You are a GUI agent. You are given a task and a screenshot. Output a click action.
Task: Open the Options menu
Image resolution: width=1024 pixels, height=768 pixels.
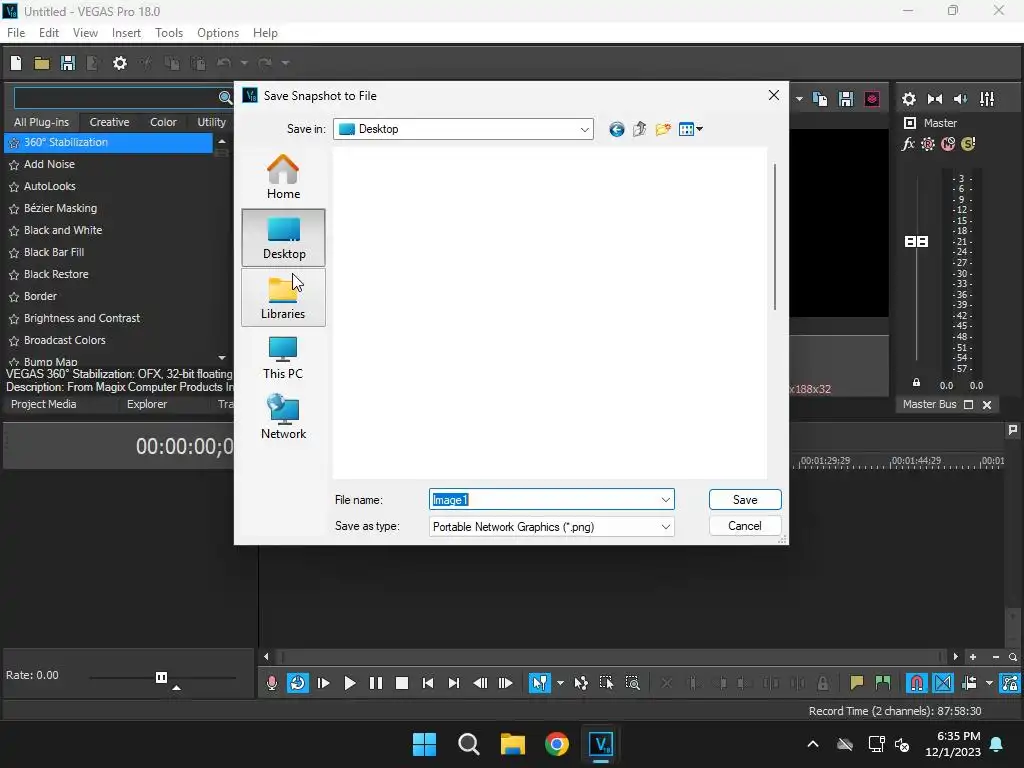pos(217,33)
